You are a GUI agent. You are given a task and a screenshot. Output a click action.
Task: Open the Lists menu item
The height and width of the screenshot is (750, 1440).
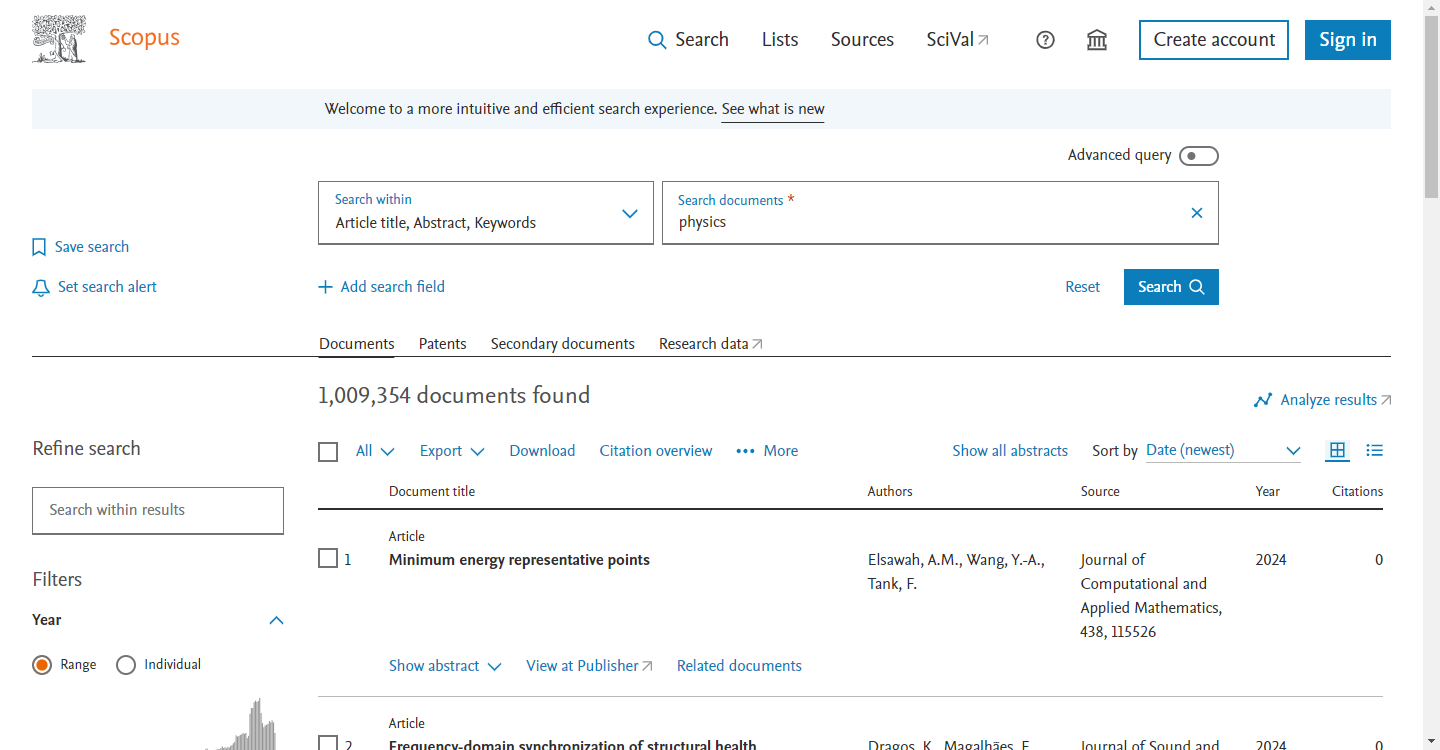[780, 40]
